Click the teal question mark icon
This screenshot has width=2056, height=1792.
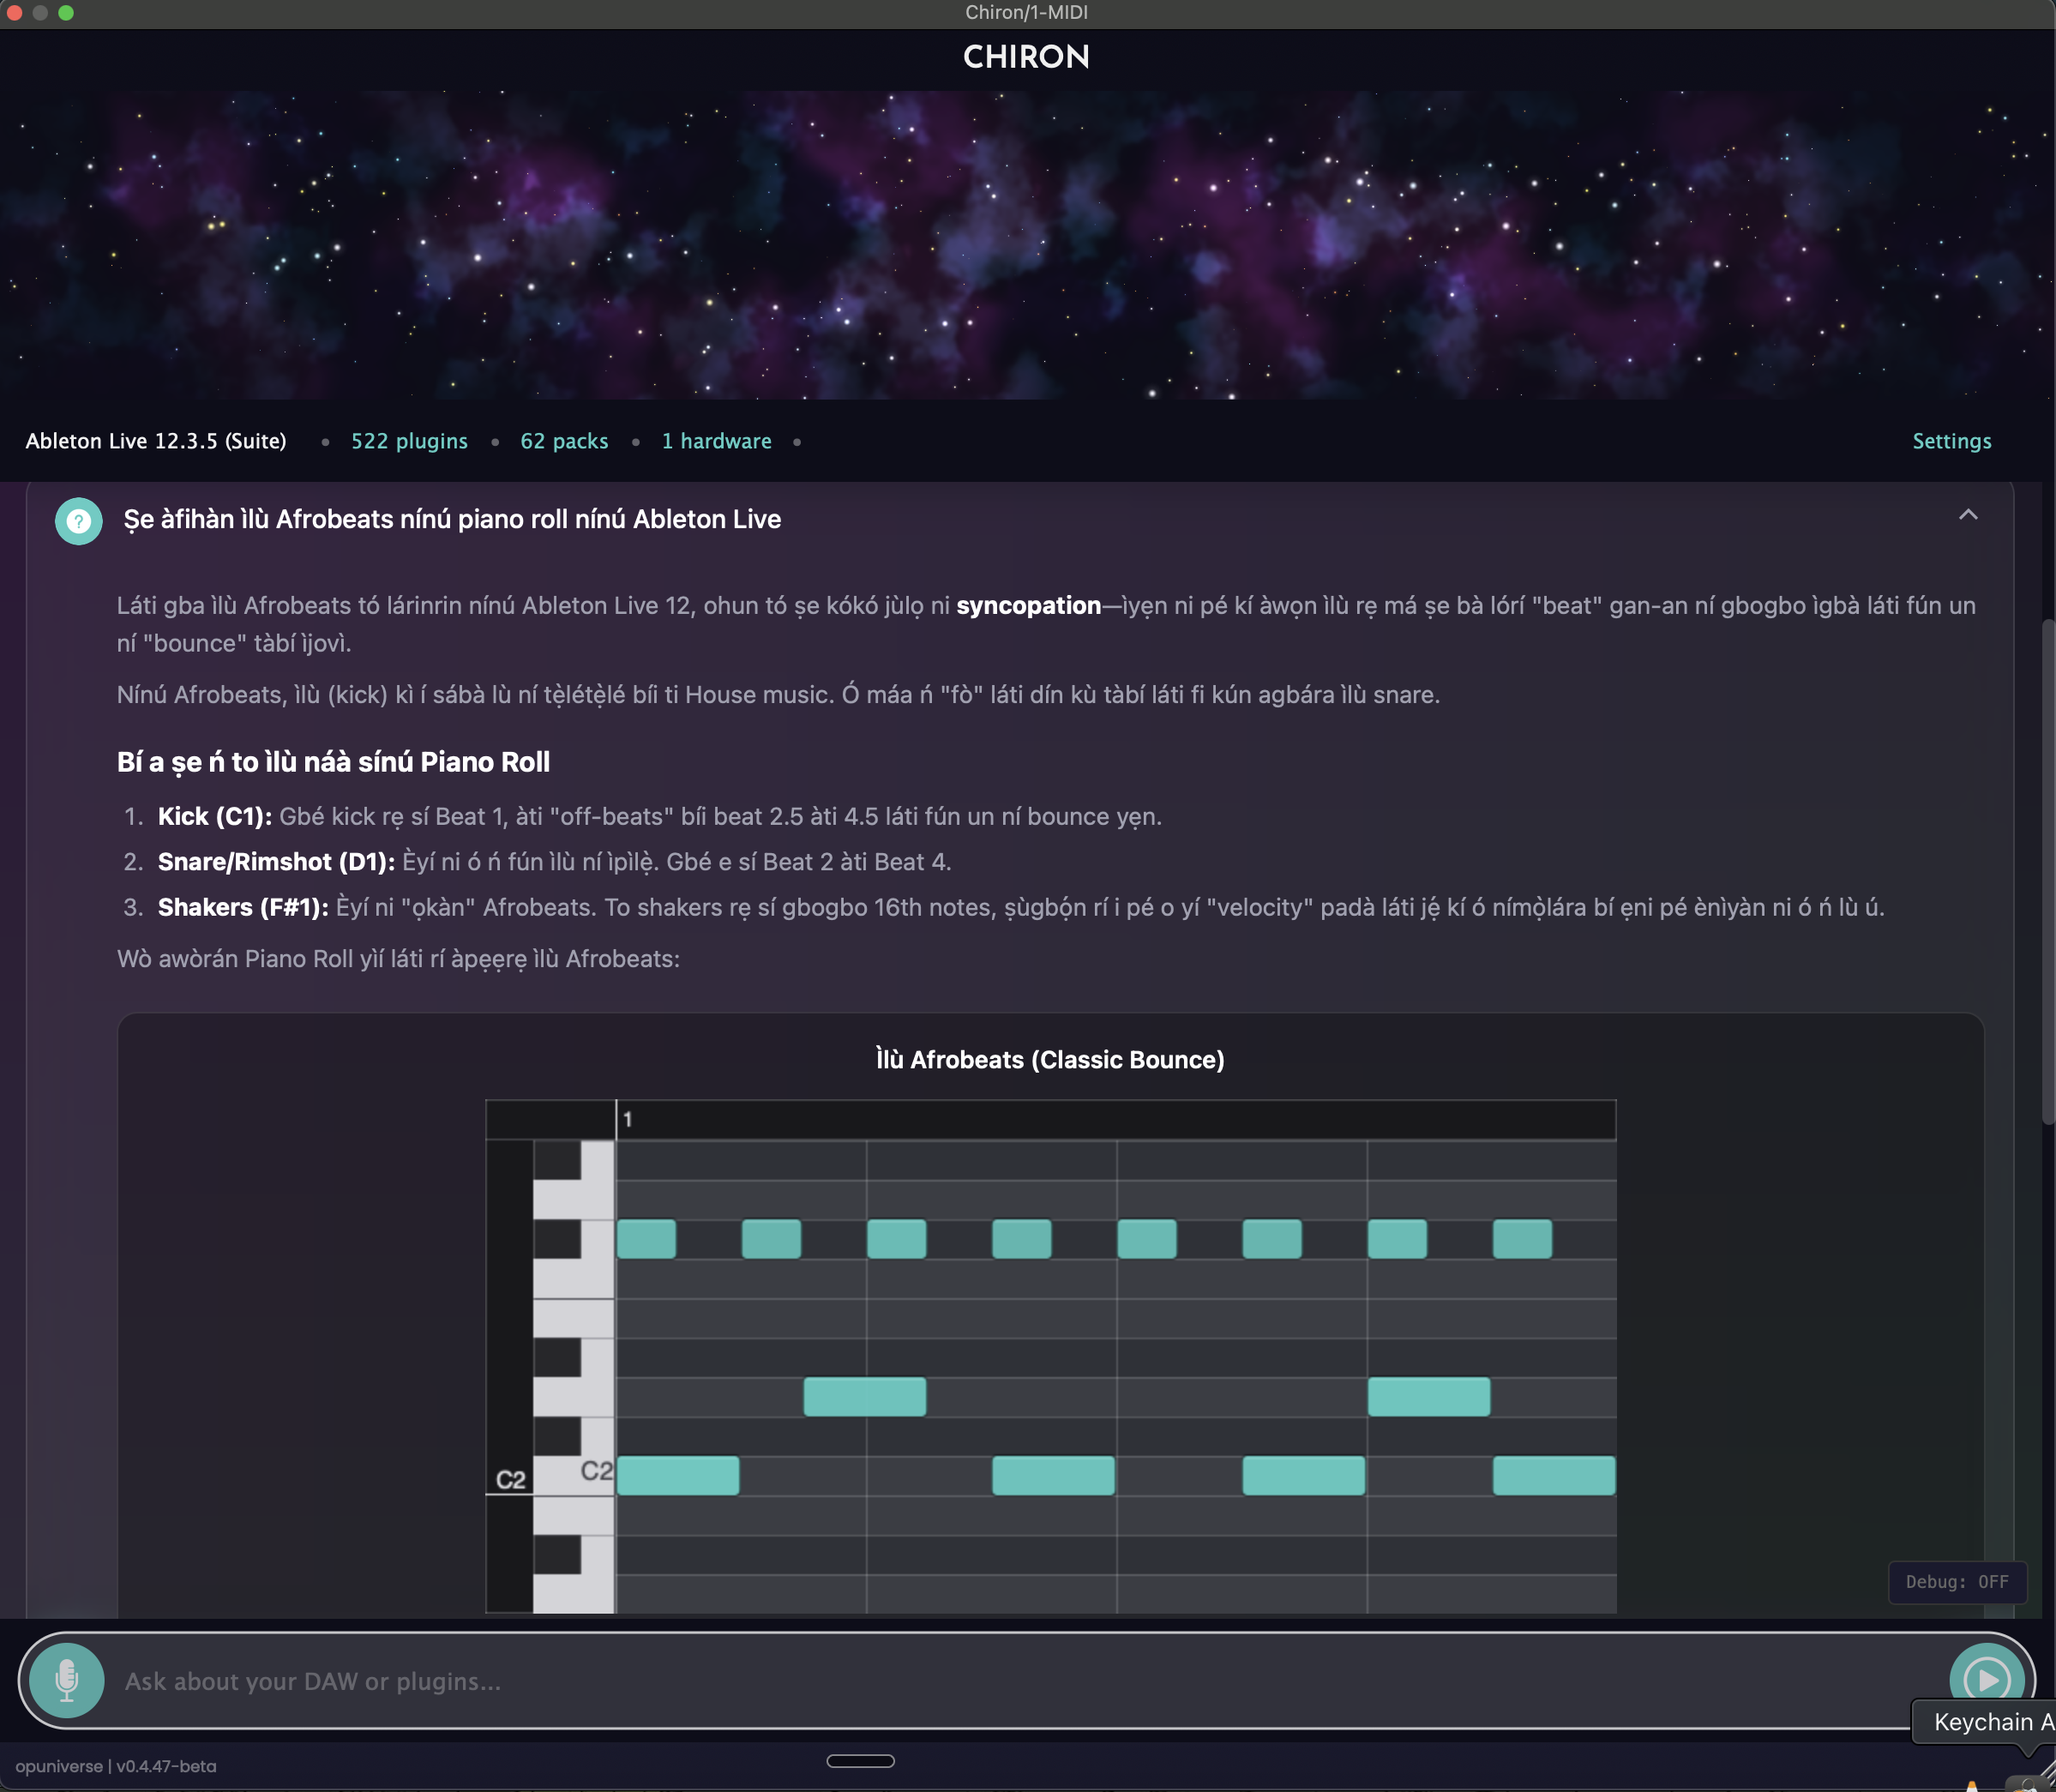[78, 521]
